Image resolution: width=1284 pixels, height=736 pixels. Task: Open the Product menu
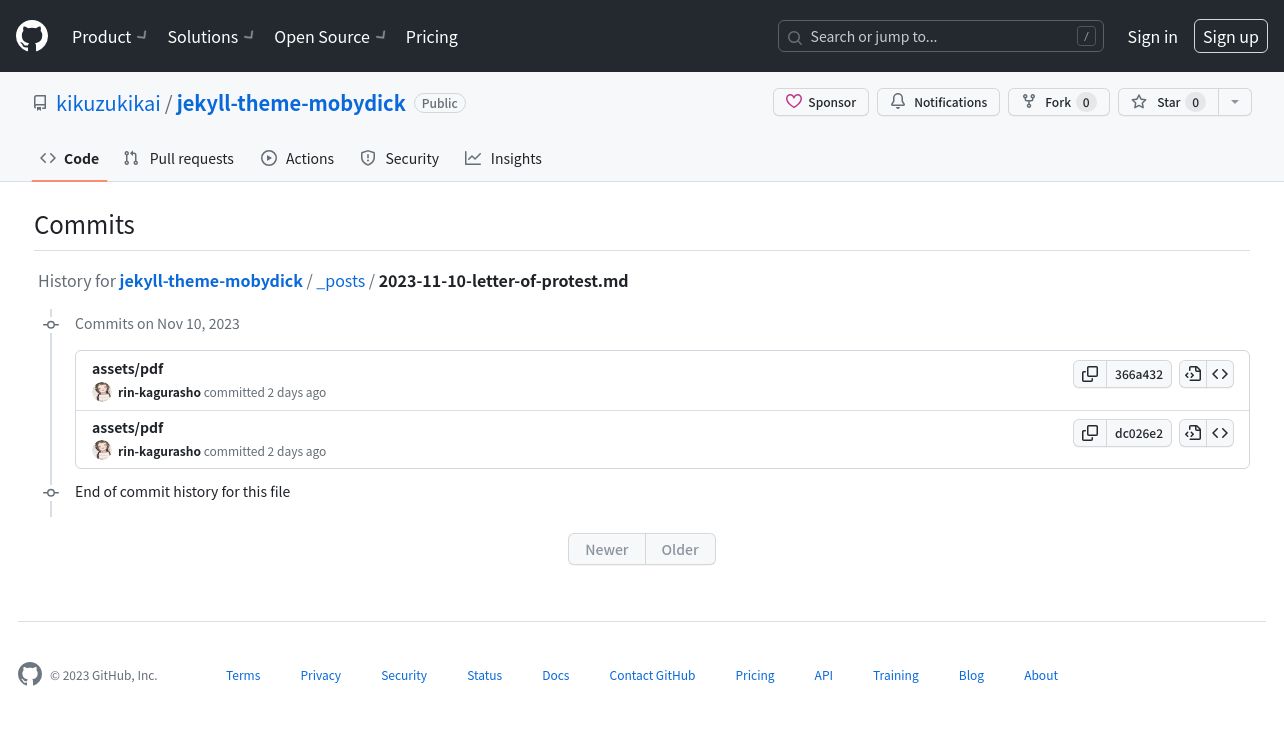109,36
